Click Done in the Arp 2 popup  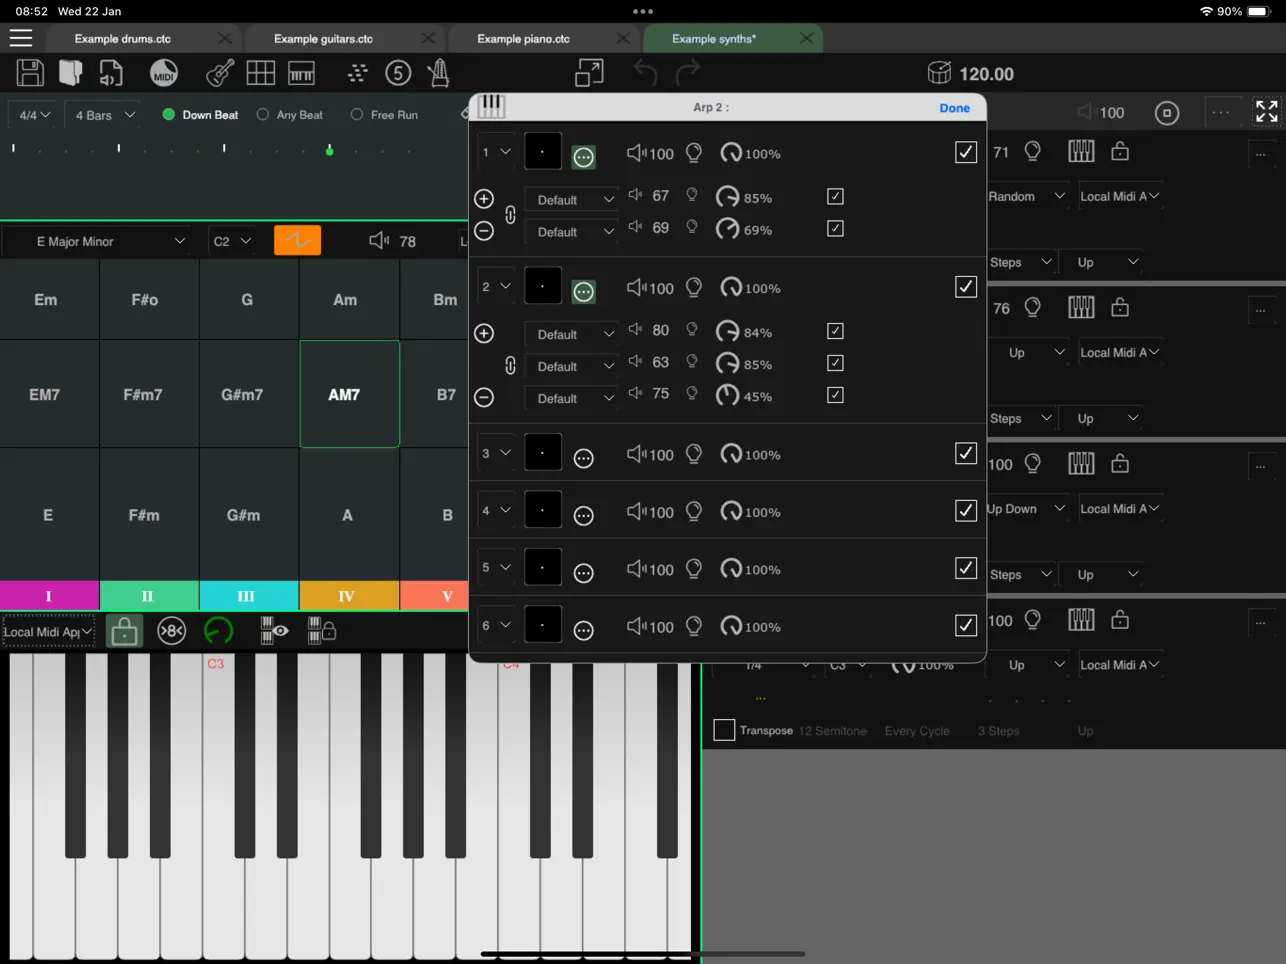(955, 108)
